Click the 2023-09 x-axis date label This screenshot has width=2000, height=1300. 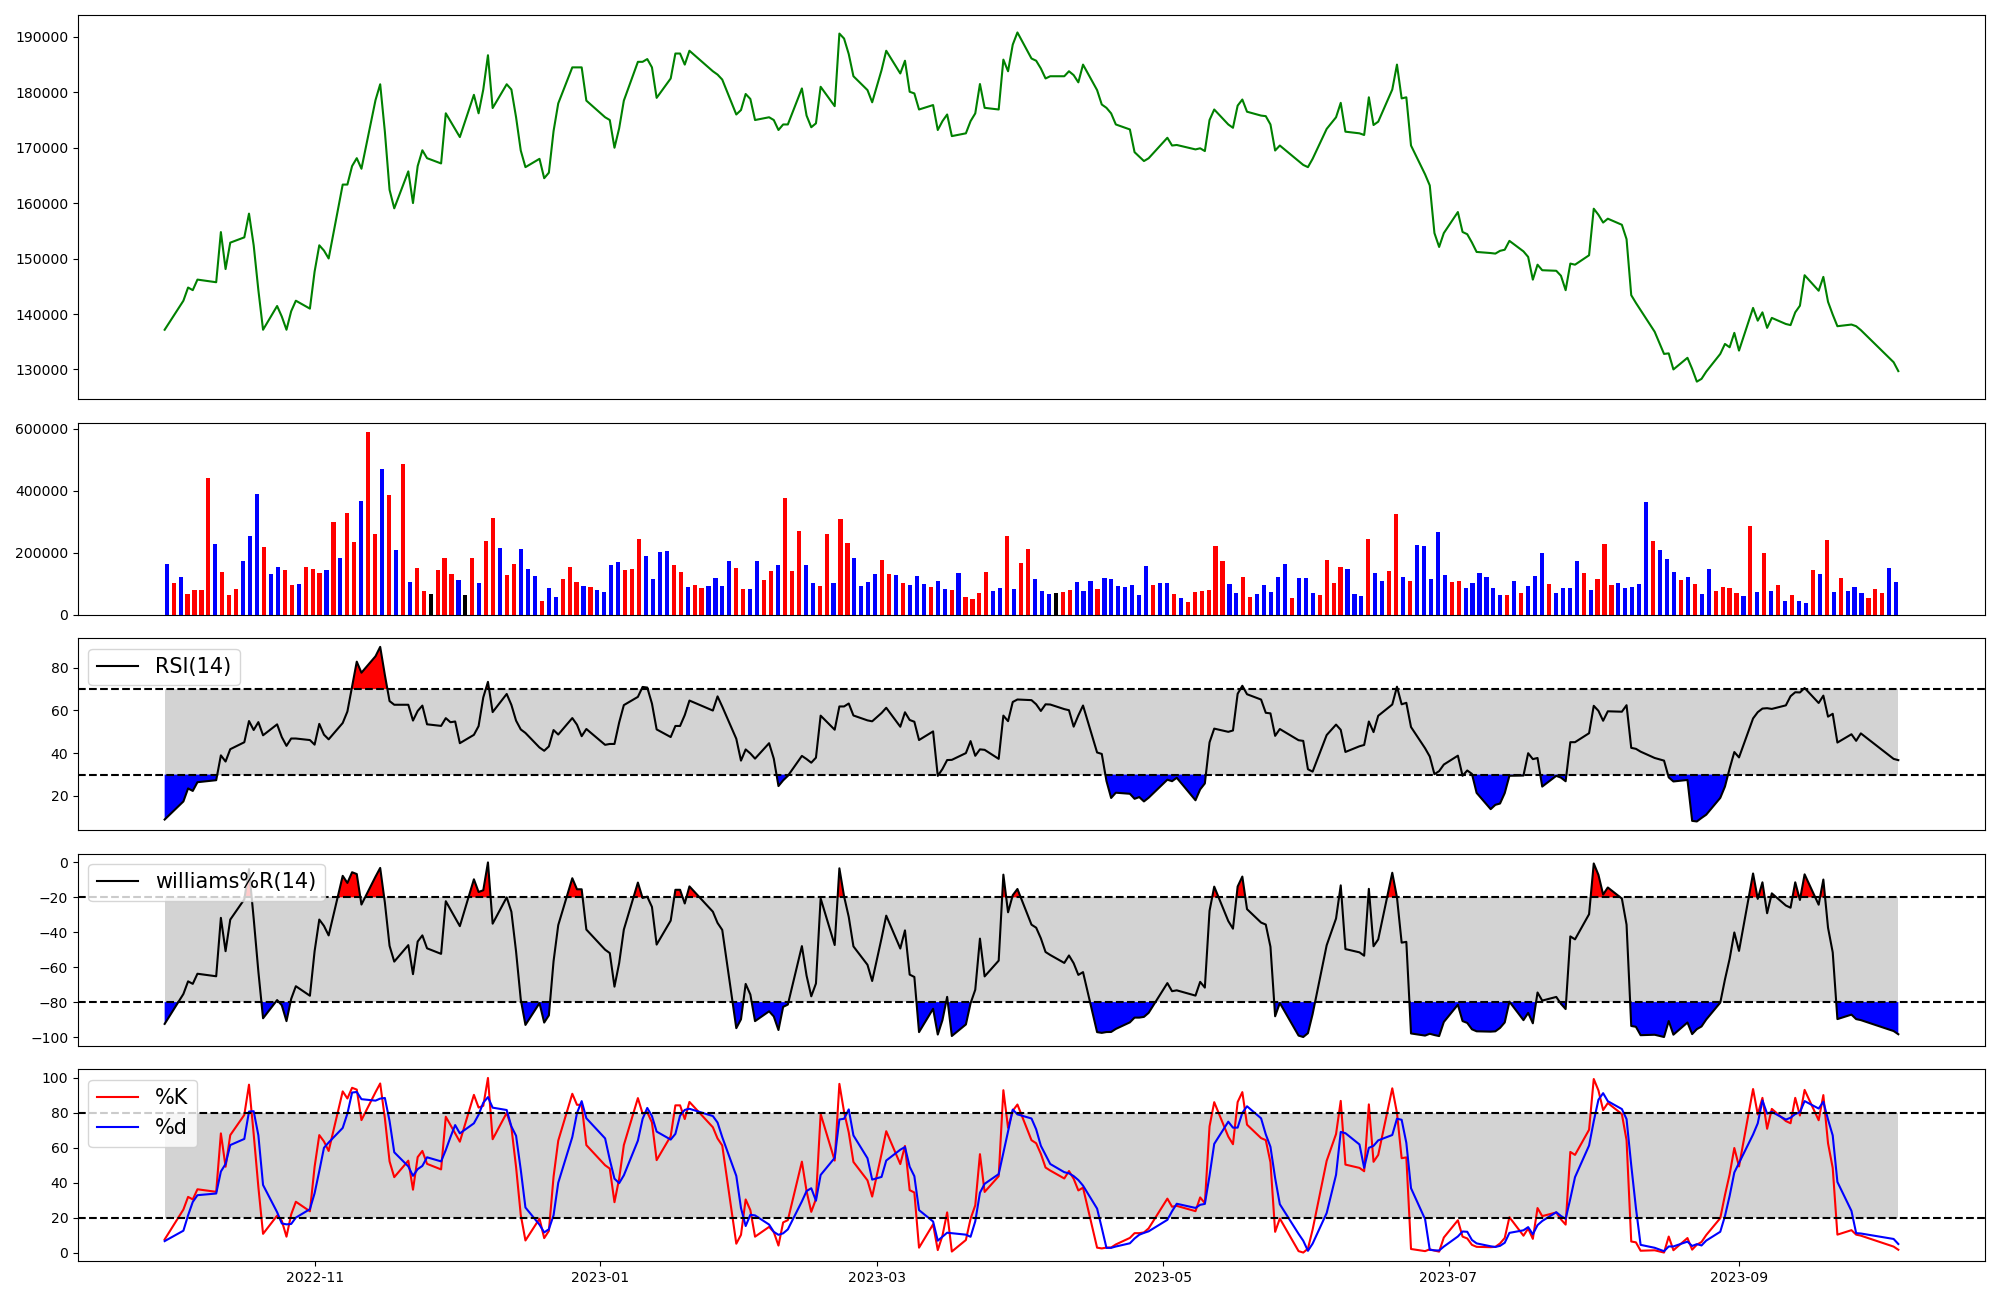tap(1739, 1277)
